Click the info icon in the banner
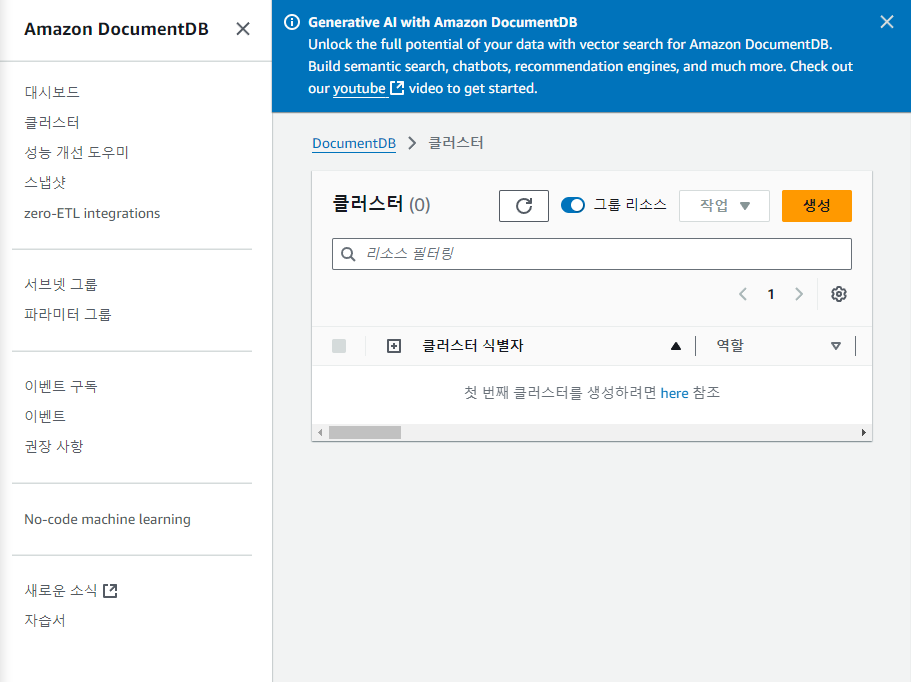The image size is (911, 682). click(x=292, y=22)
